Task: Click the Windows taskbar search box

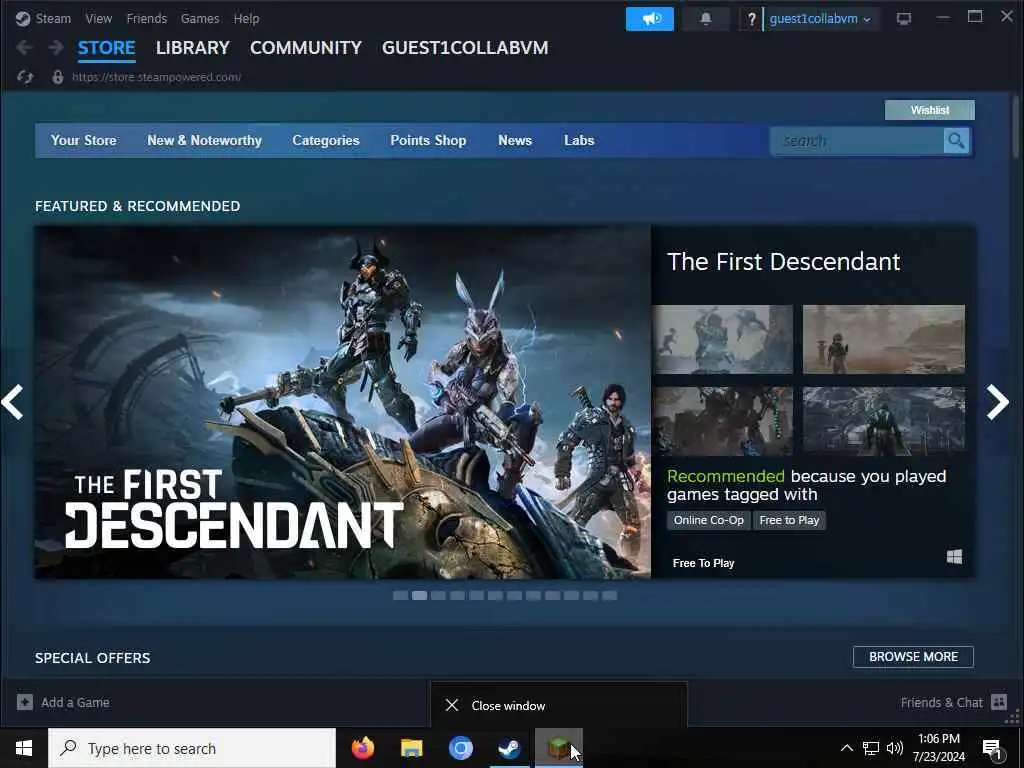Action: coord(192,748)
